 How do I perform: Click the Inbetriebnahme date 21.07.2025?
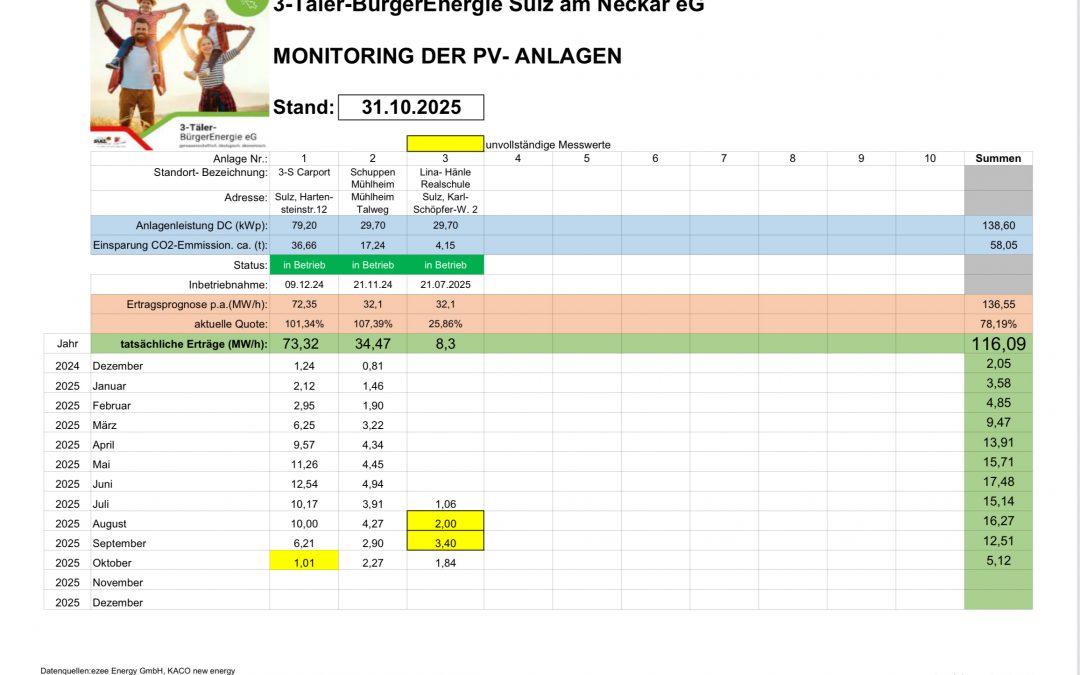[445, 285]
